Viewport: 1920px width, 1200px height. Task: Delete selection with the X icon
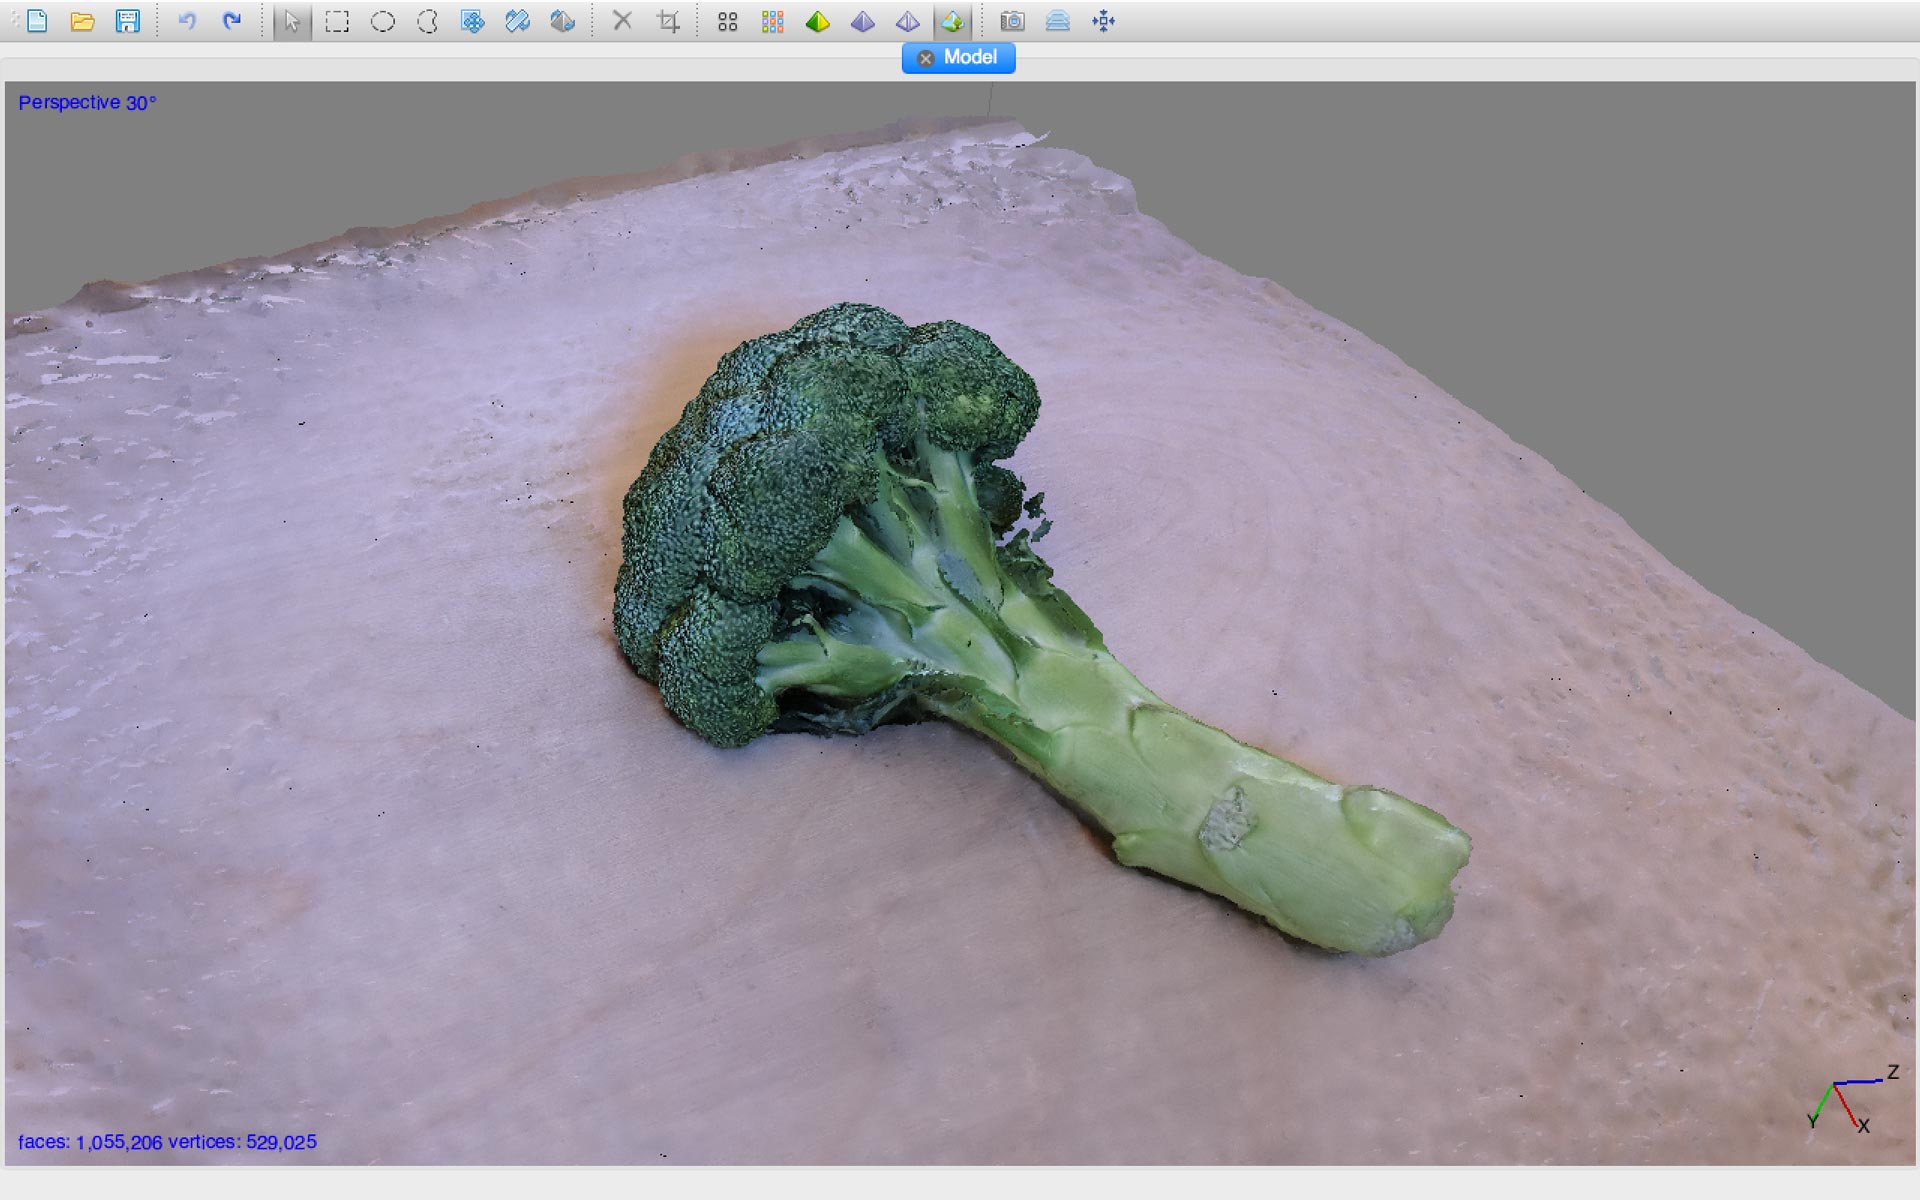pyautogui.click(x=622, y=21)
